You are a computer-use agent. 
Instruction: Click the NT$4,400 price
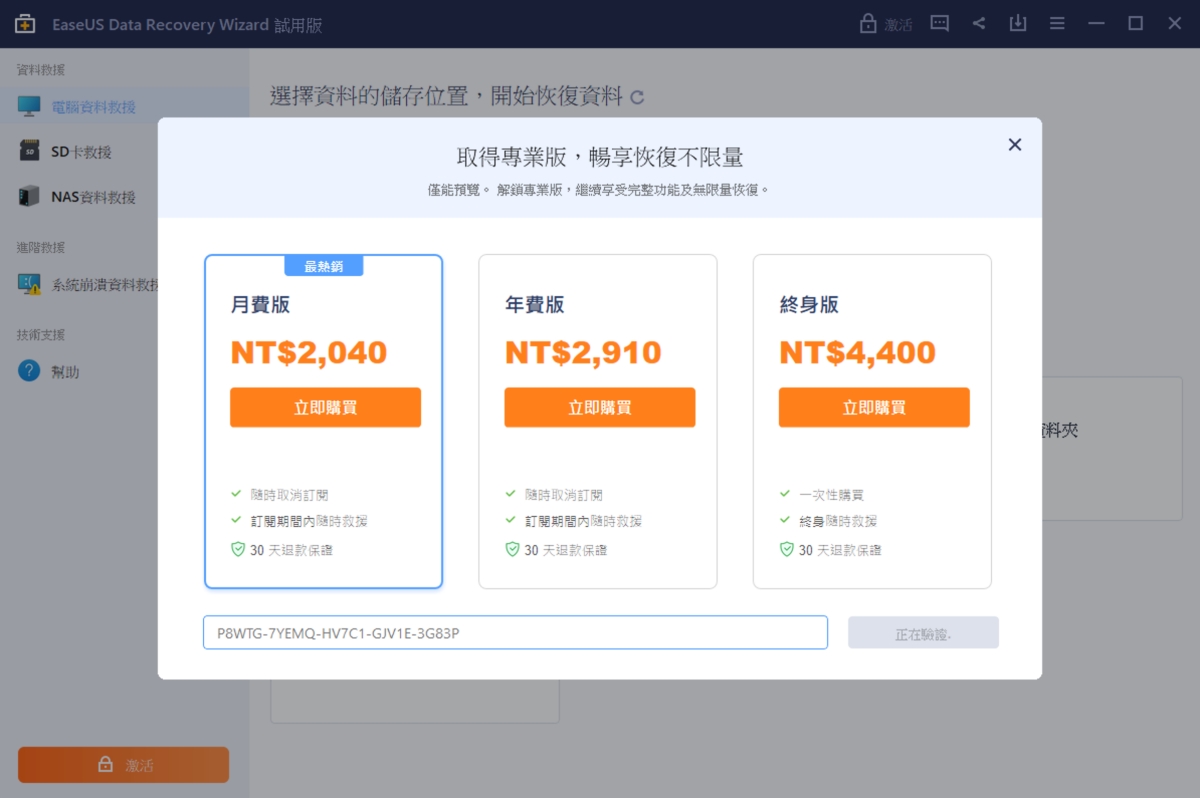pos(857,352)
